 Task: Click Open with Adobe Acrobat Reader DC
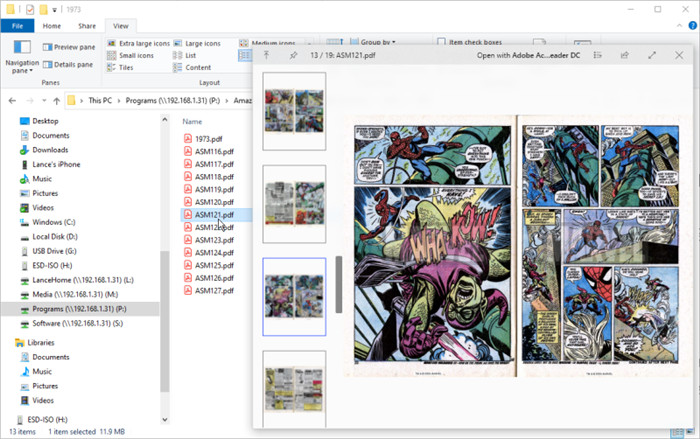528,55
